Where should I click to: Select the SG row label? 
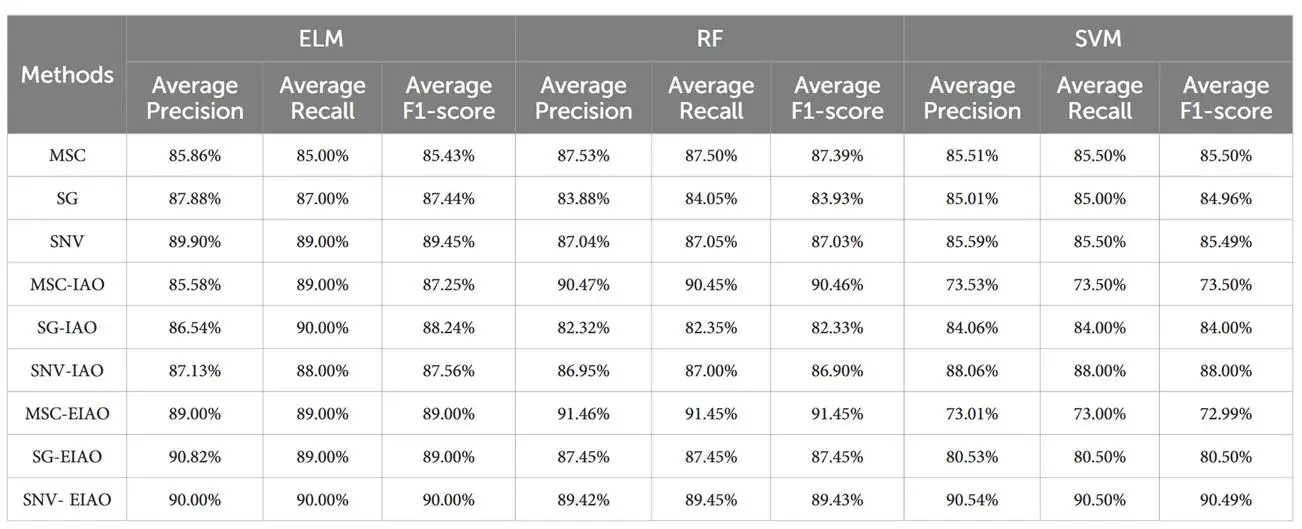(67, 199)
